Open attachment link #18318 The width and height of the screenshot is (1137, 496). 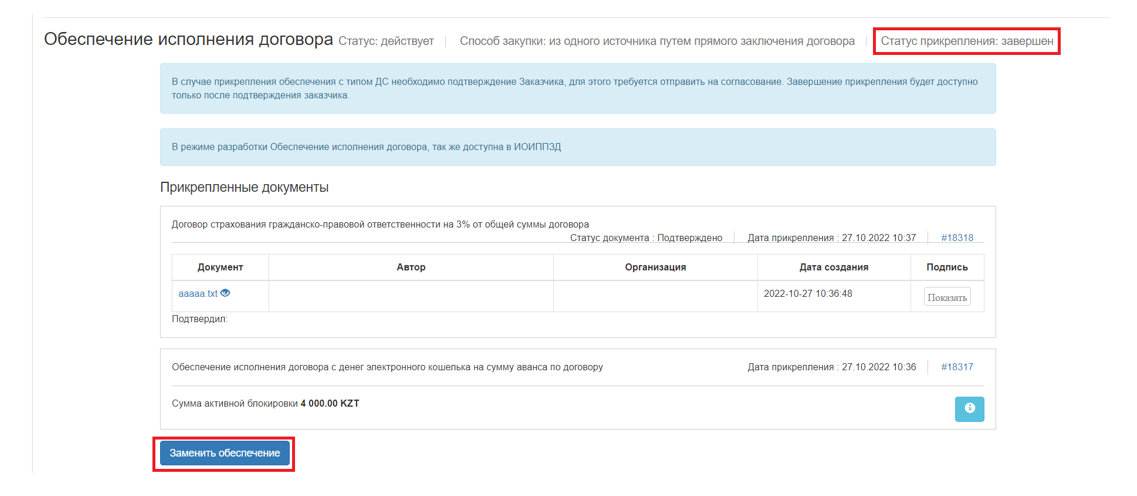[956, 238]
